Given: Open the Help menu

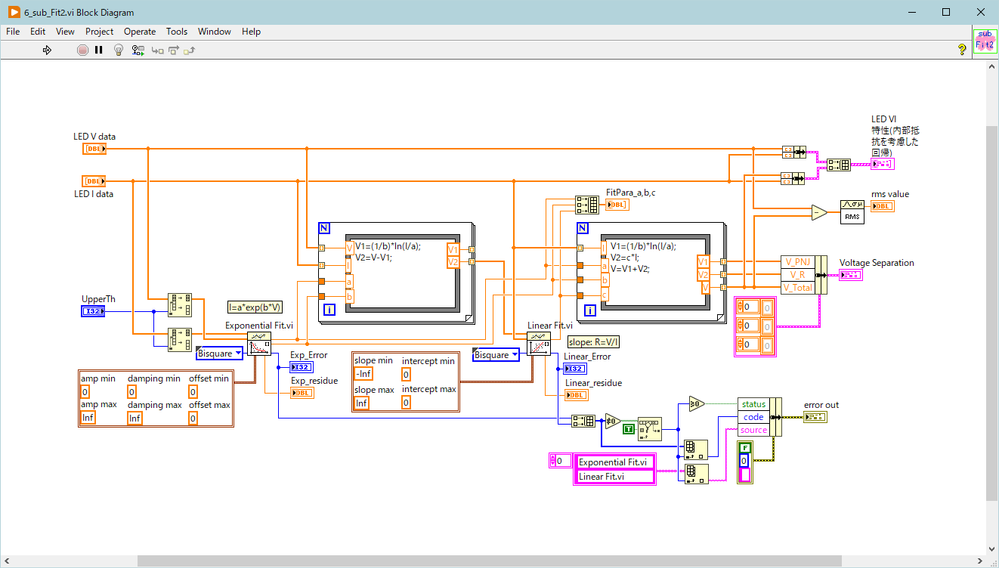Looking at the screenshot, I should tap(251, 31).
